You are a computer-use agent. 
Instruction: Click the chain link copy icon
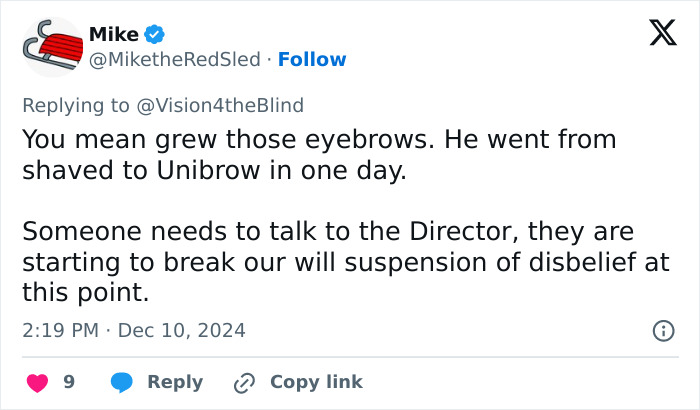(x=244, y=382)
